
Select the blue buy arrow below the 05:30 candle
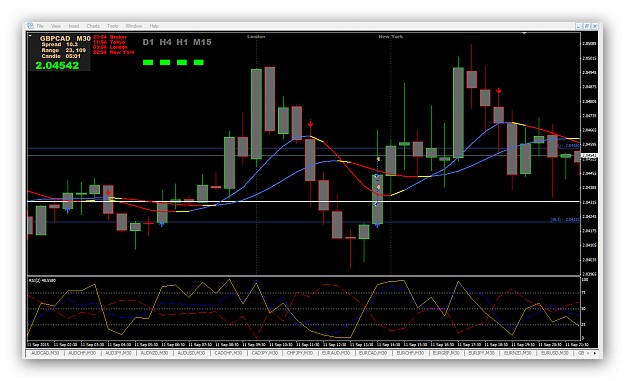tap(162, 224)
